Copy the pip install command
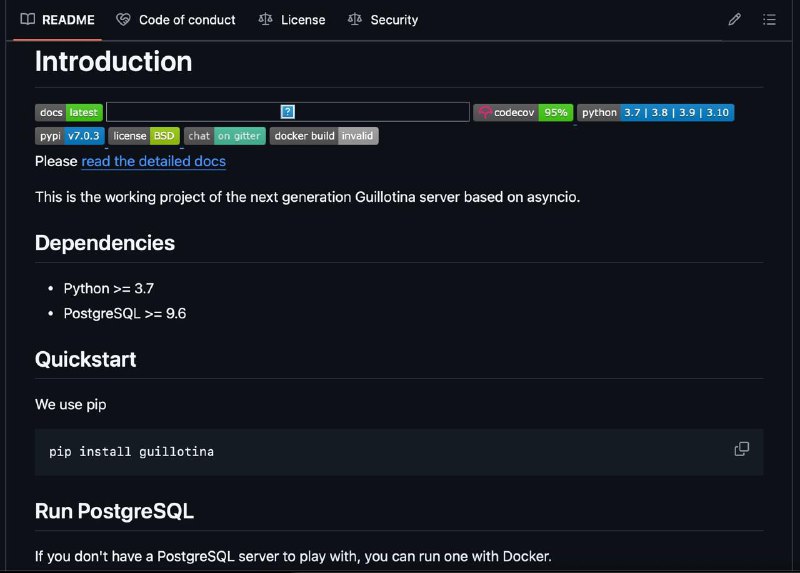The image size is (800, 573). click(x=741, y=449)
